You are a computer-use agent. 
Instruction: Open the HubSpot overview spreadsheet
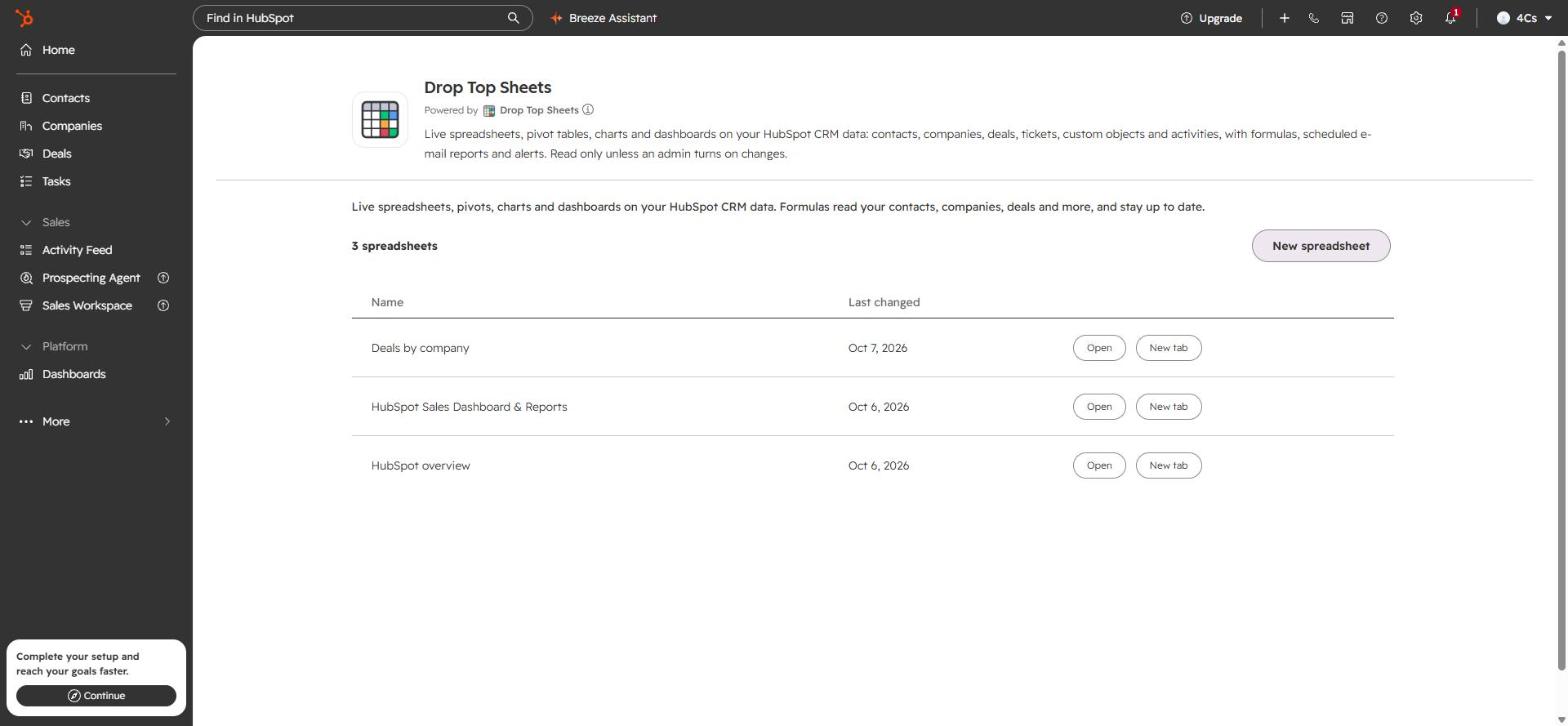click(1099, 466)
